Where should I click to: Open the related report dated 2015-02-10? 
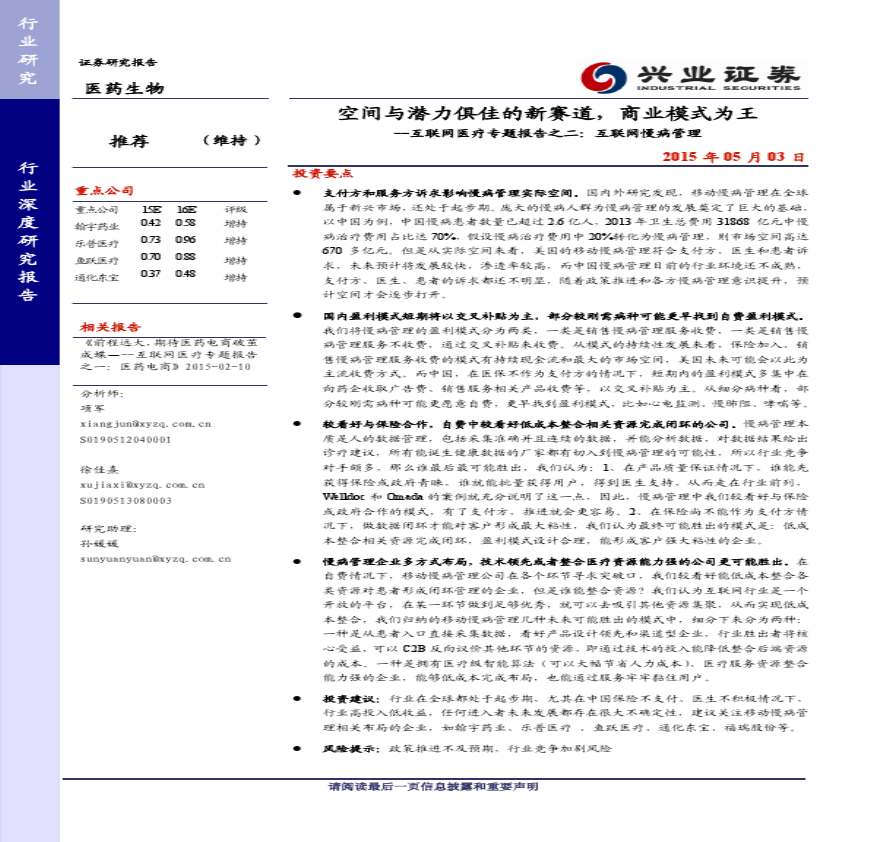click(x=169, y=355)
